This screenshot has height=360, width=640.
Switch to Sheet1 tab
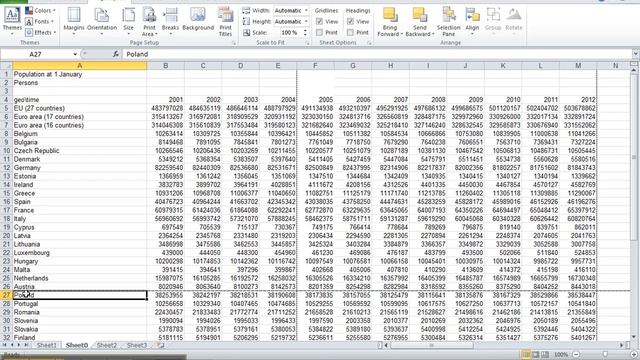coord(47,345)
